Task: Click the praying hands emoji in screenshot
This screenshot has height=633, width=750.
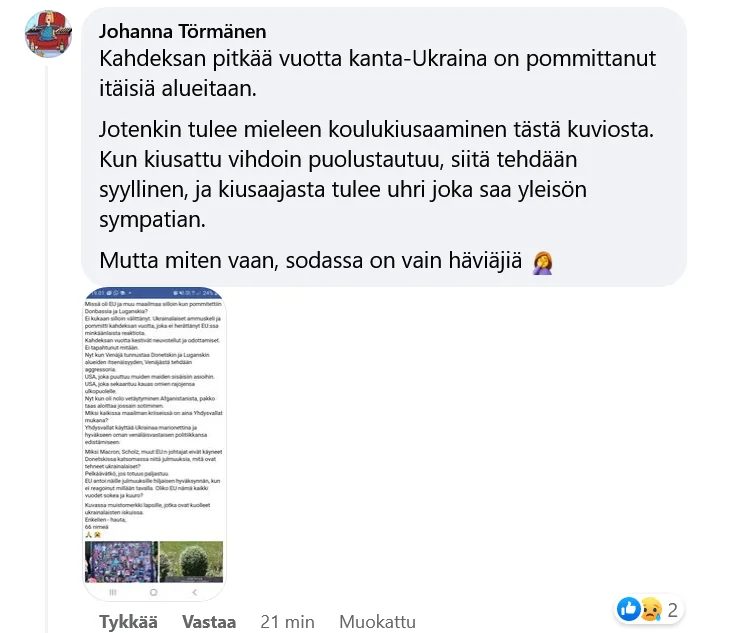Action: (x=88, y=534)
